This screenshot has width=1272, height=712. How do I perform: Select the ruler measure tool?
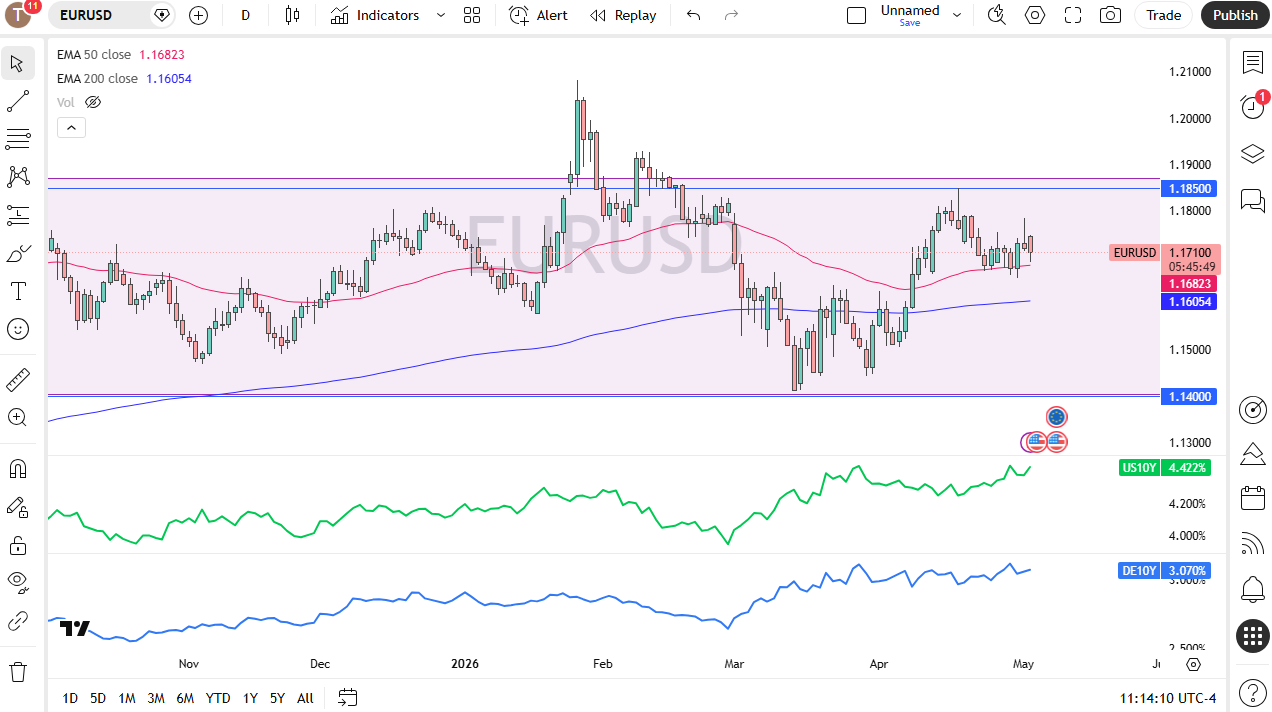coord(18,379)
